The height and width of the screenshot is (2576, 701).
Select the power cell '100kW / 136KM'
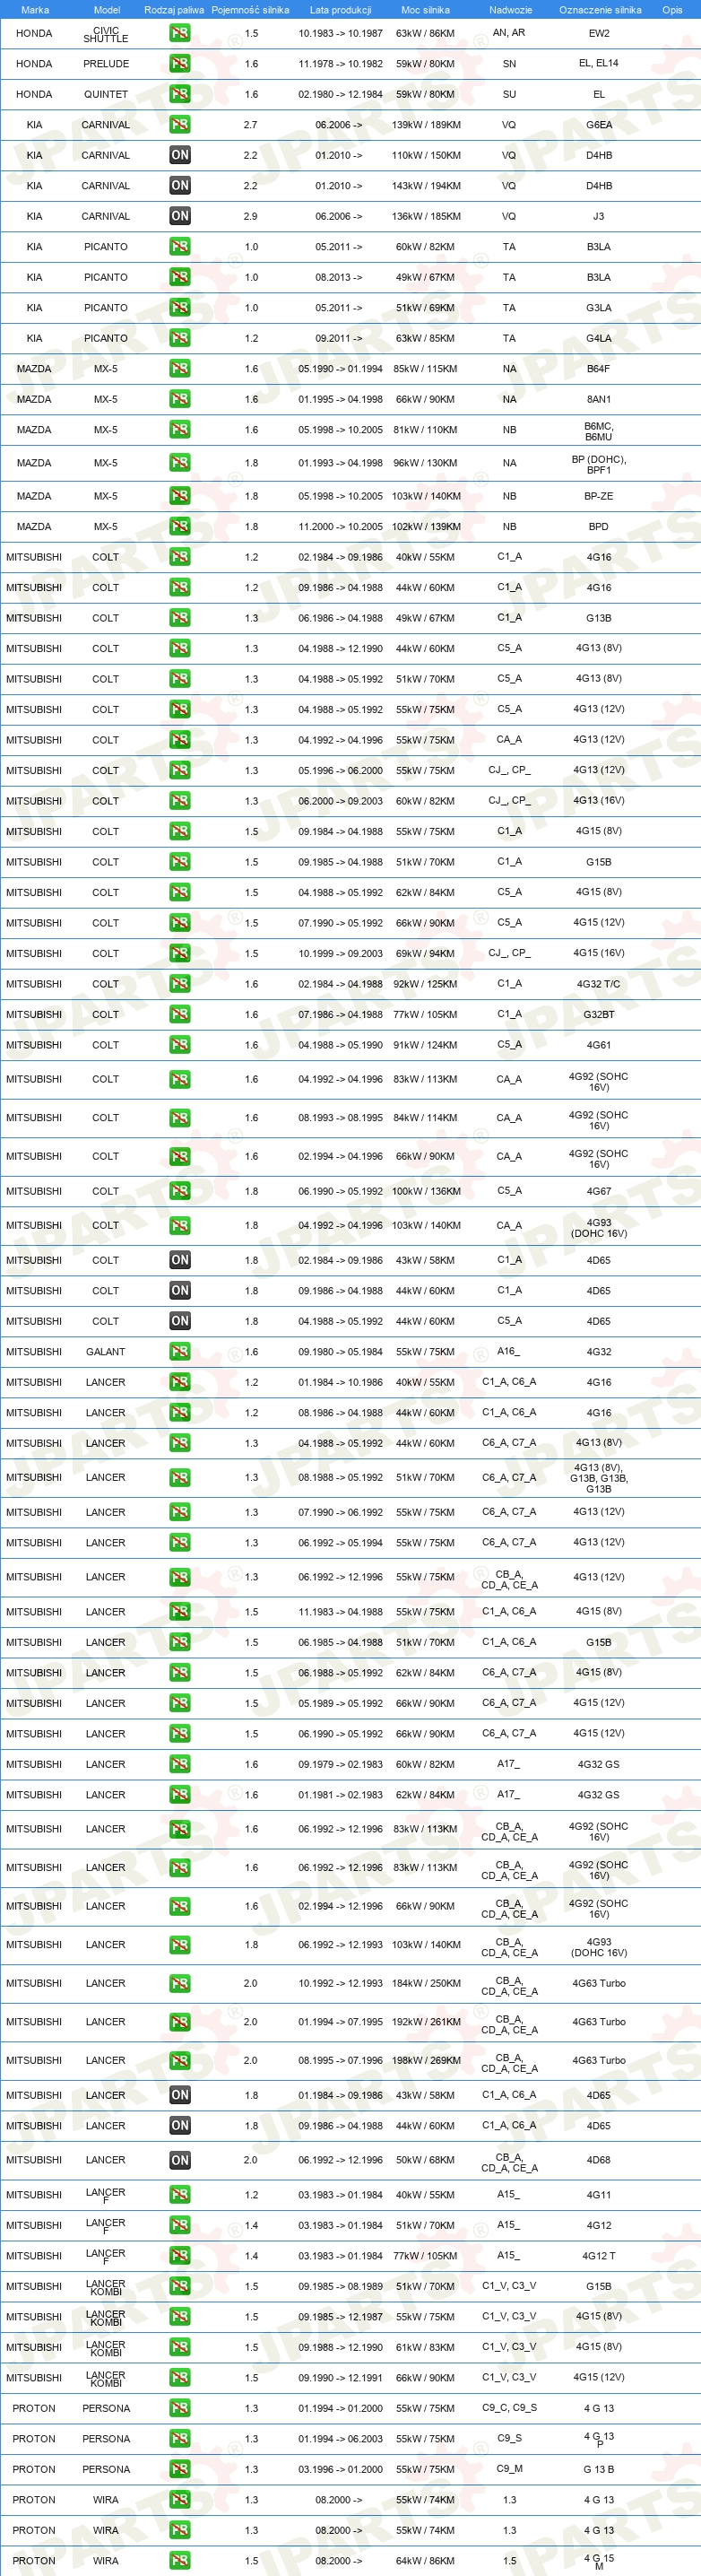[x=426, y=1191]
